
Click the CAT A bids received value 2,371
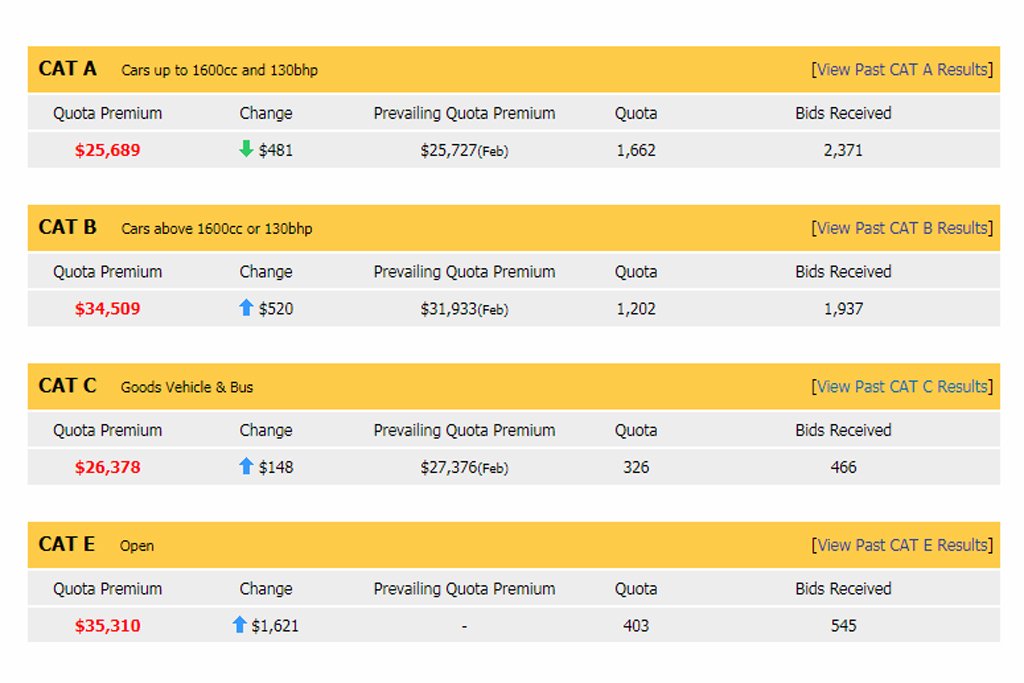coord(842,150)
